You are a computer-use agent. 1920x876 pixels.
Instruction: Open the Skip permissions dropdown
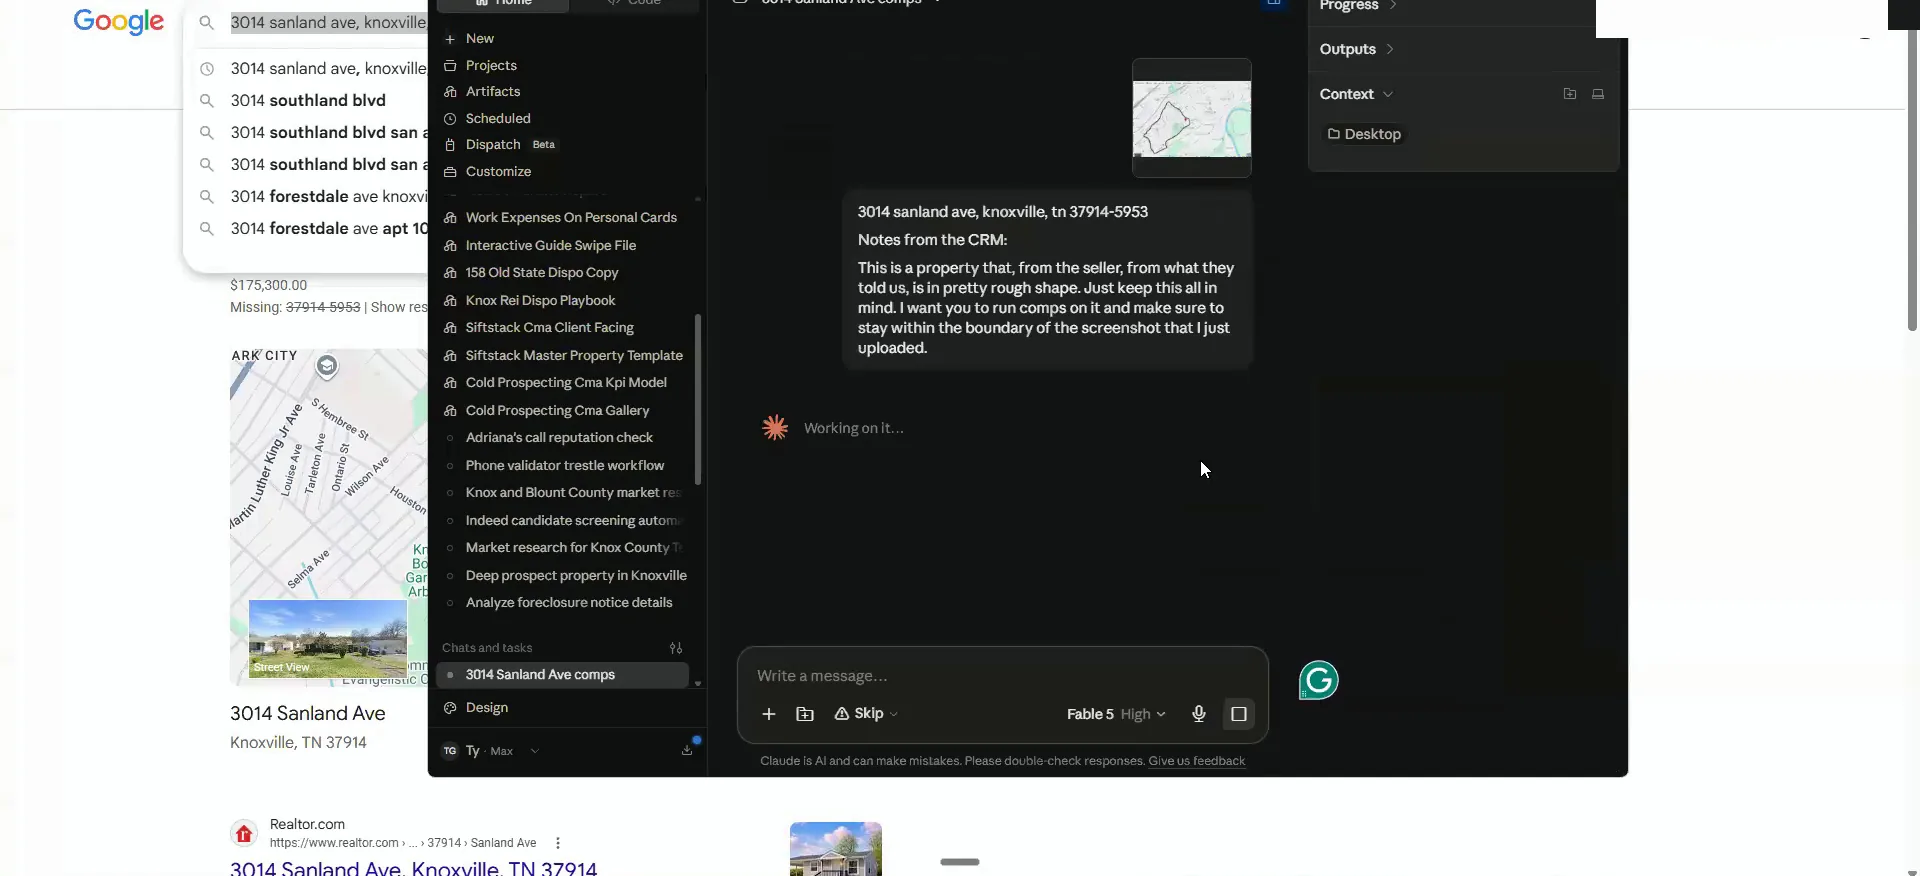click(867, 714)
